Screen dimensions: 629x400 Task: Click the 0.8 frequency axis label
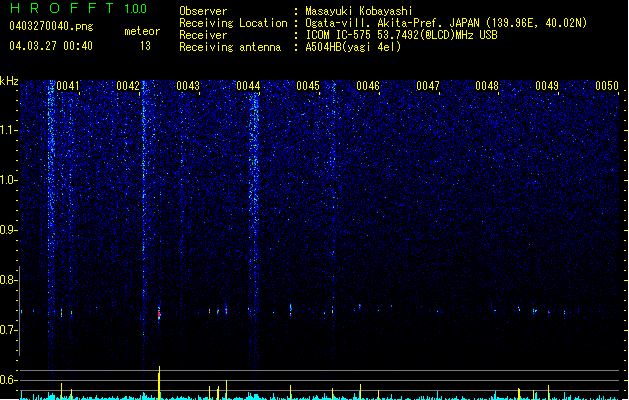[x=8, y=280]
